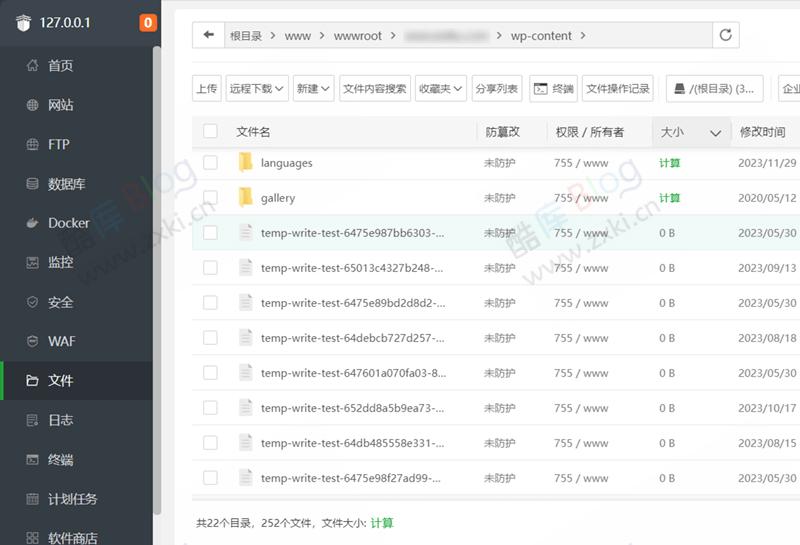Screen dimensions: 800x545
Task: Sort by 文件名 column header
Action: click(x=253, y=132)
